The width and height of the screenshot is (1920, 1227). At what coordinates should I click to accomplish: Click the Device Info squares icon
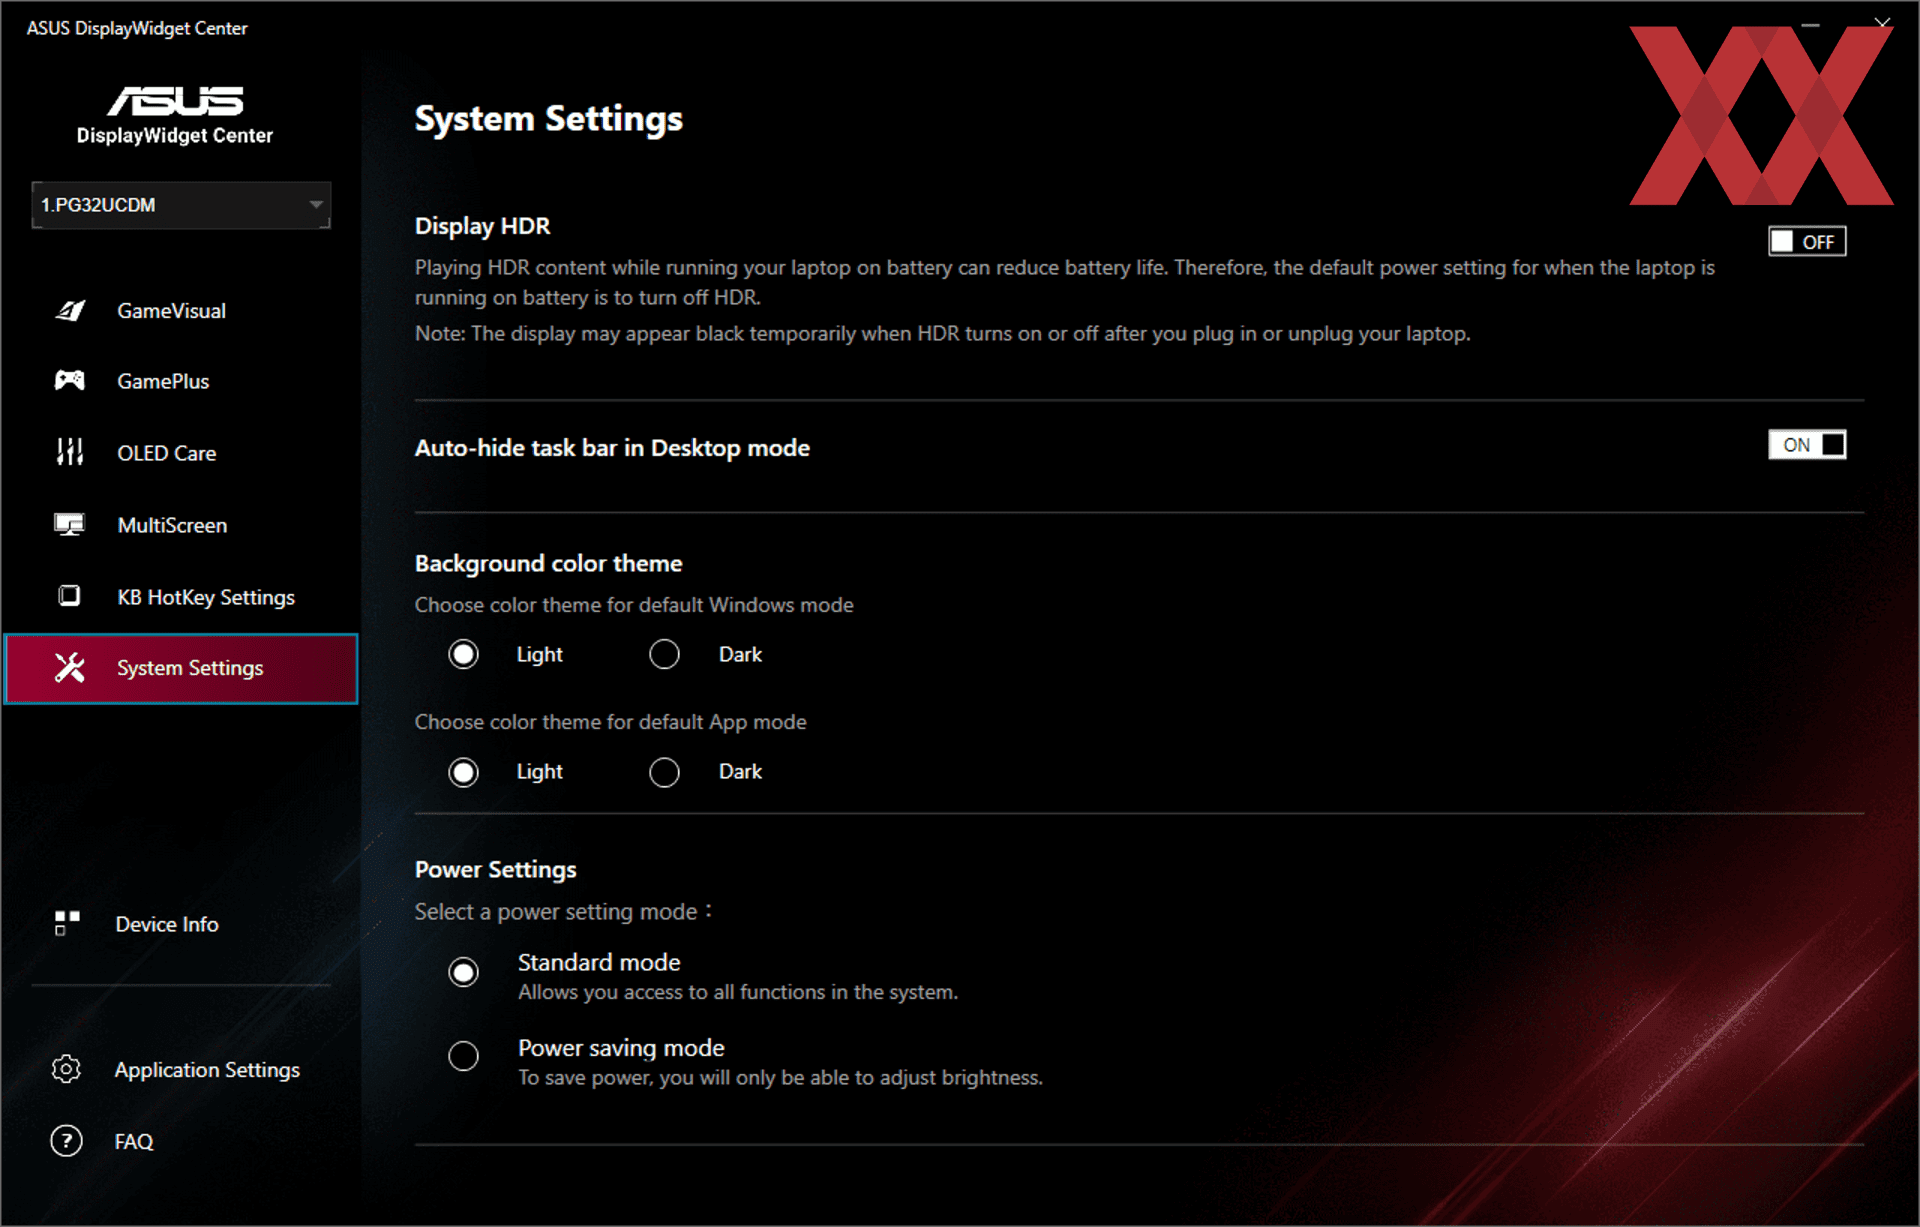pos(67,923)
